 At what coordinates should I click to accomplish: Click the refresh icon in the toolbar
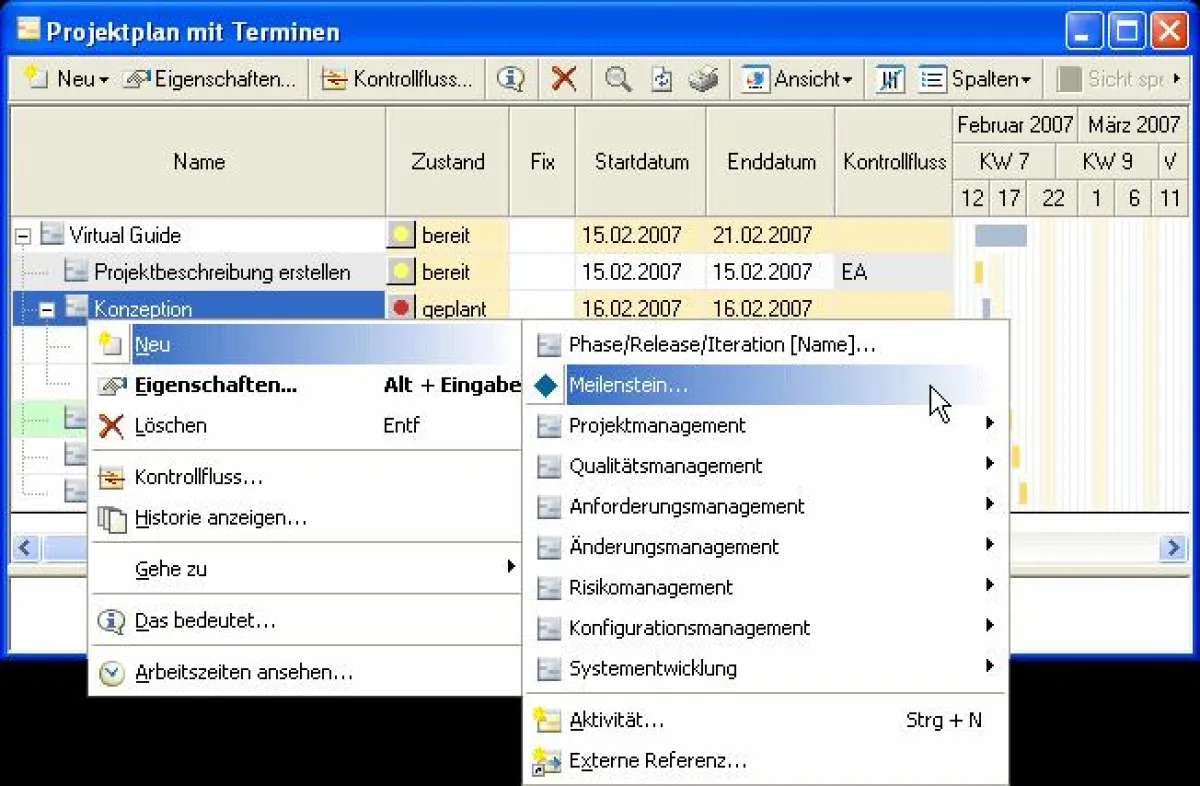[661, 80]
